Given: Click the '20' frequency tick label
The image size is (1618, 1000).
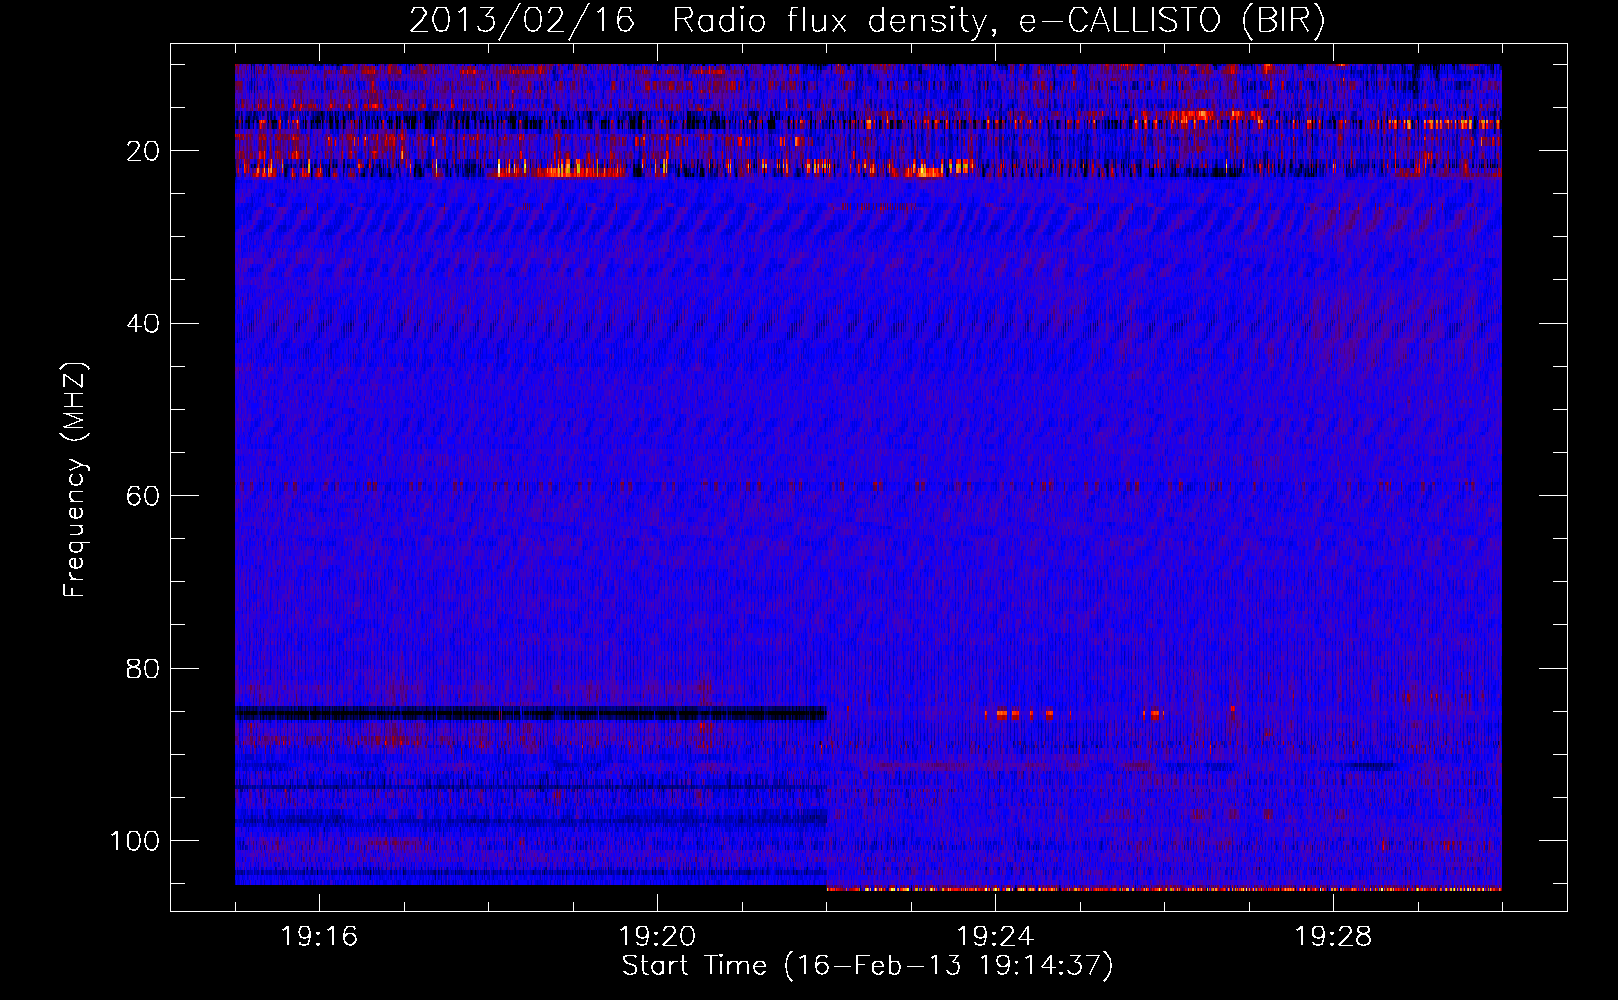Looking at the screenshot, I should [143, 151].
